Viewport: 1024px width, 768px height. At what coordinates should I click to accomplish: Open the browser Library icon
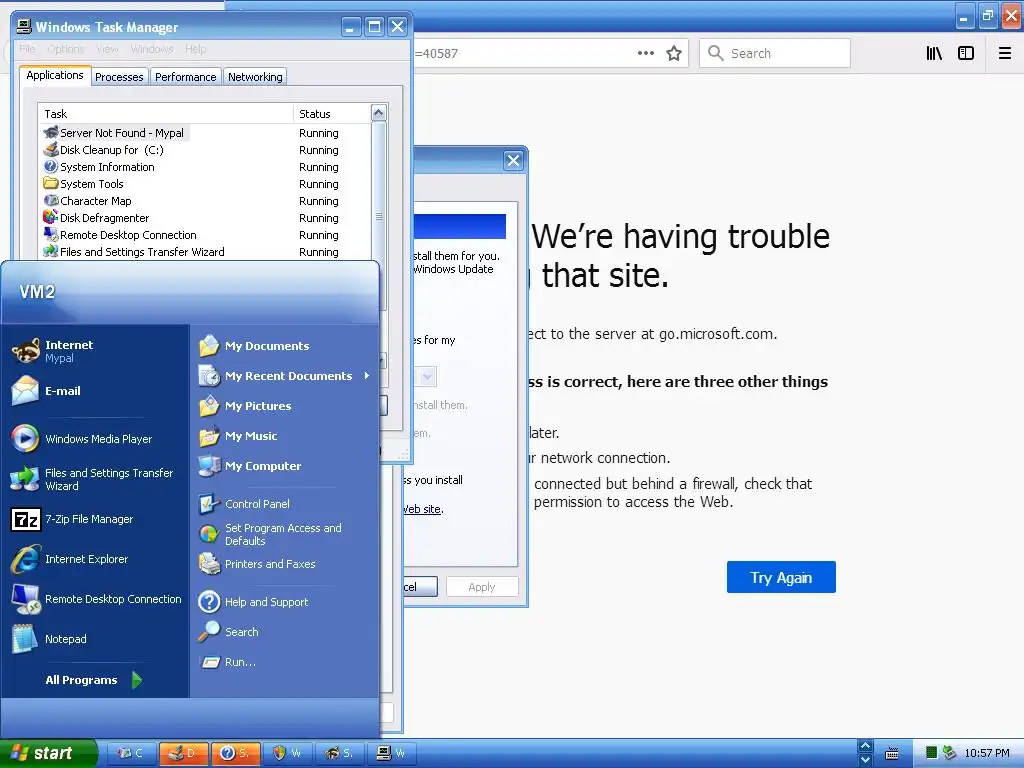(934, 54)
